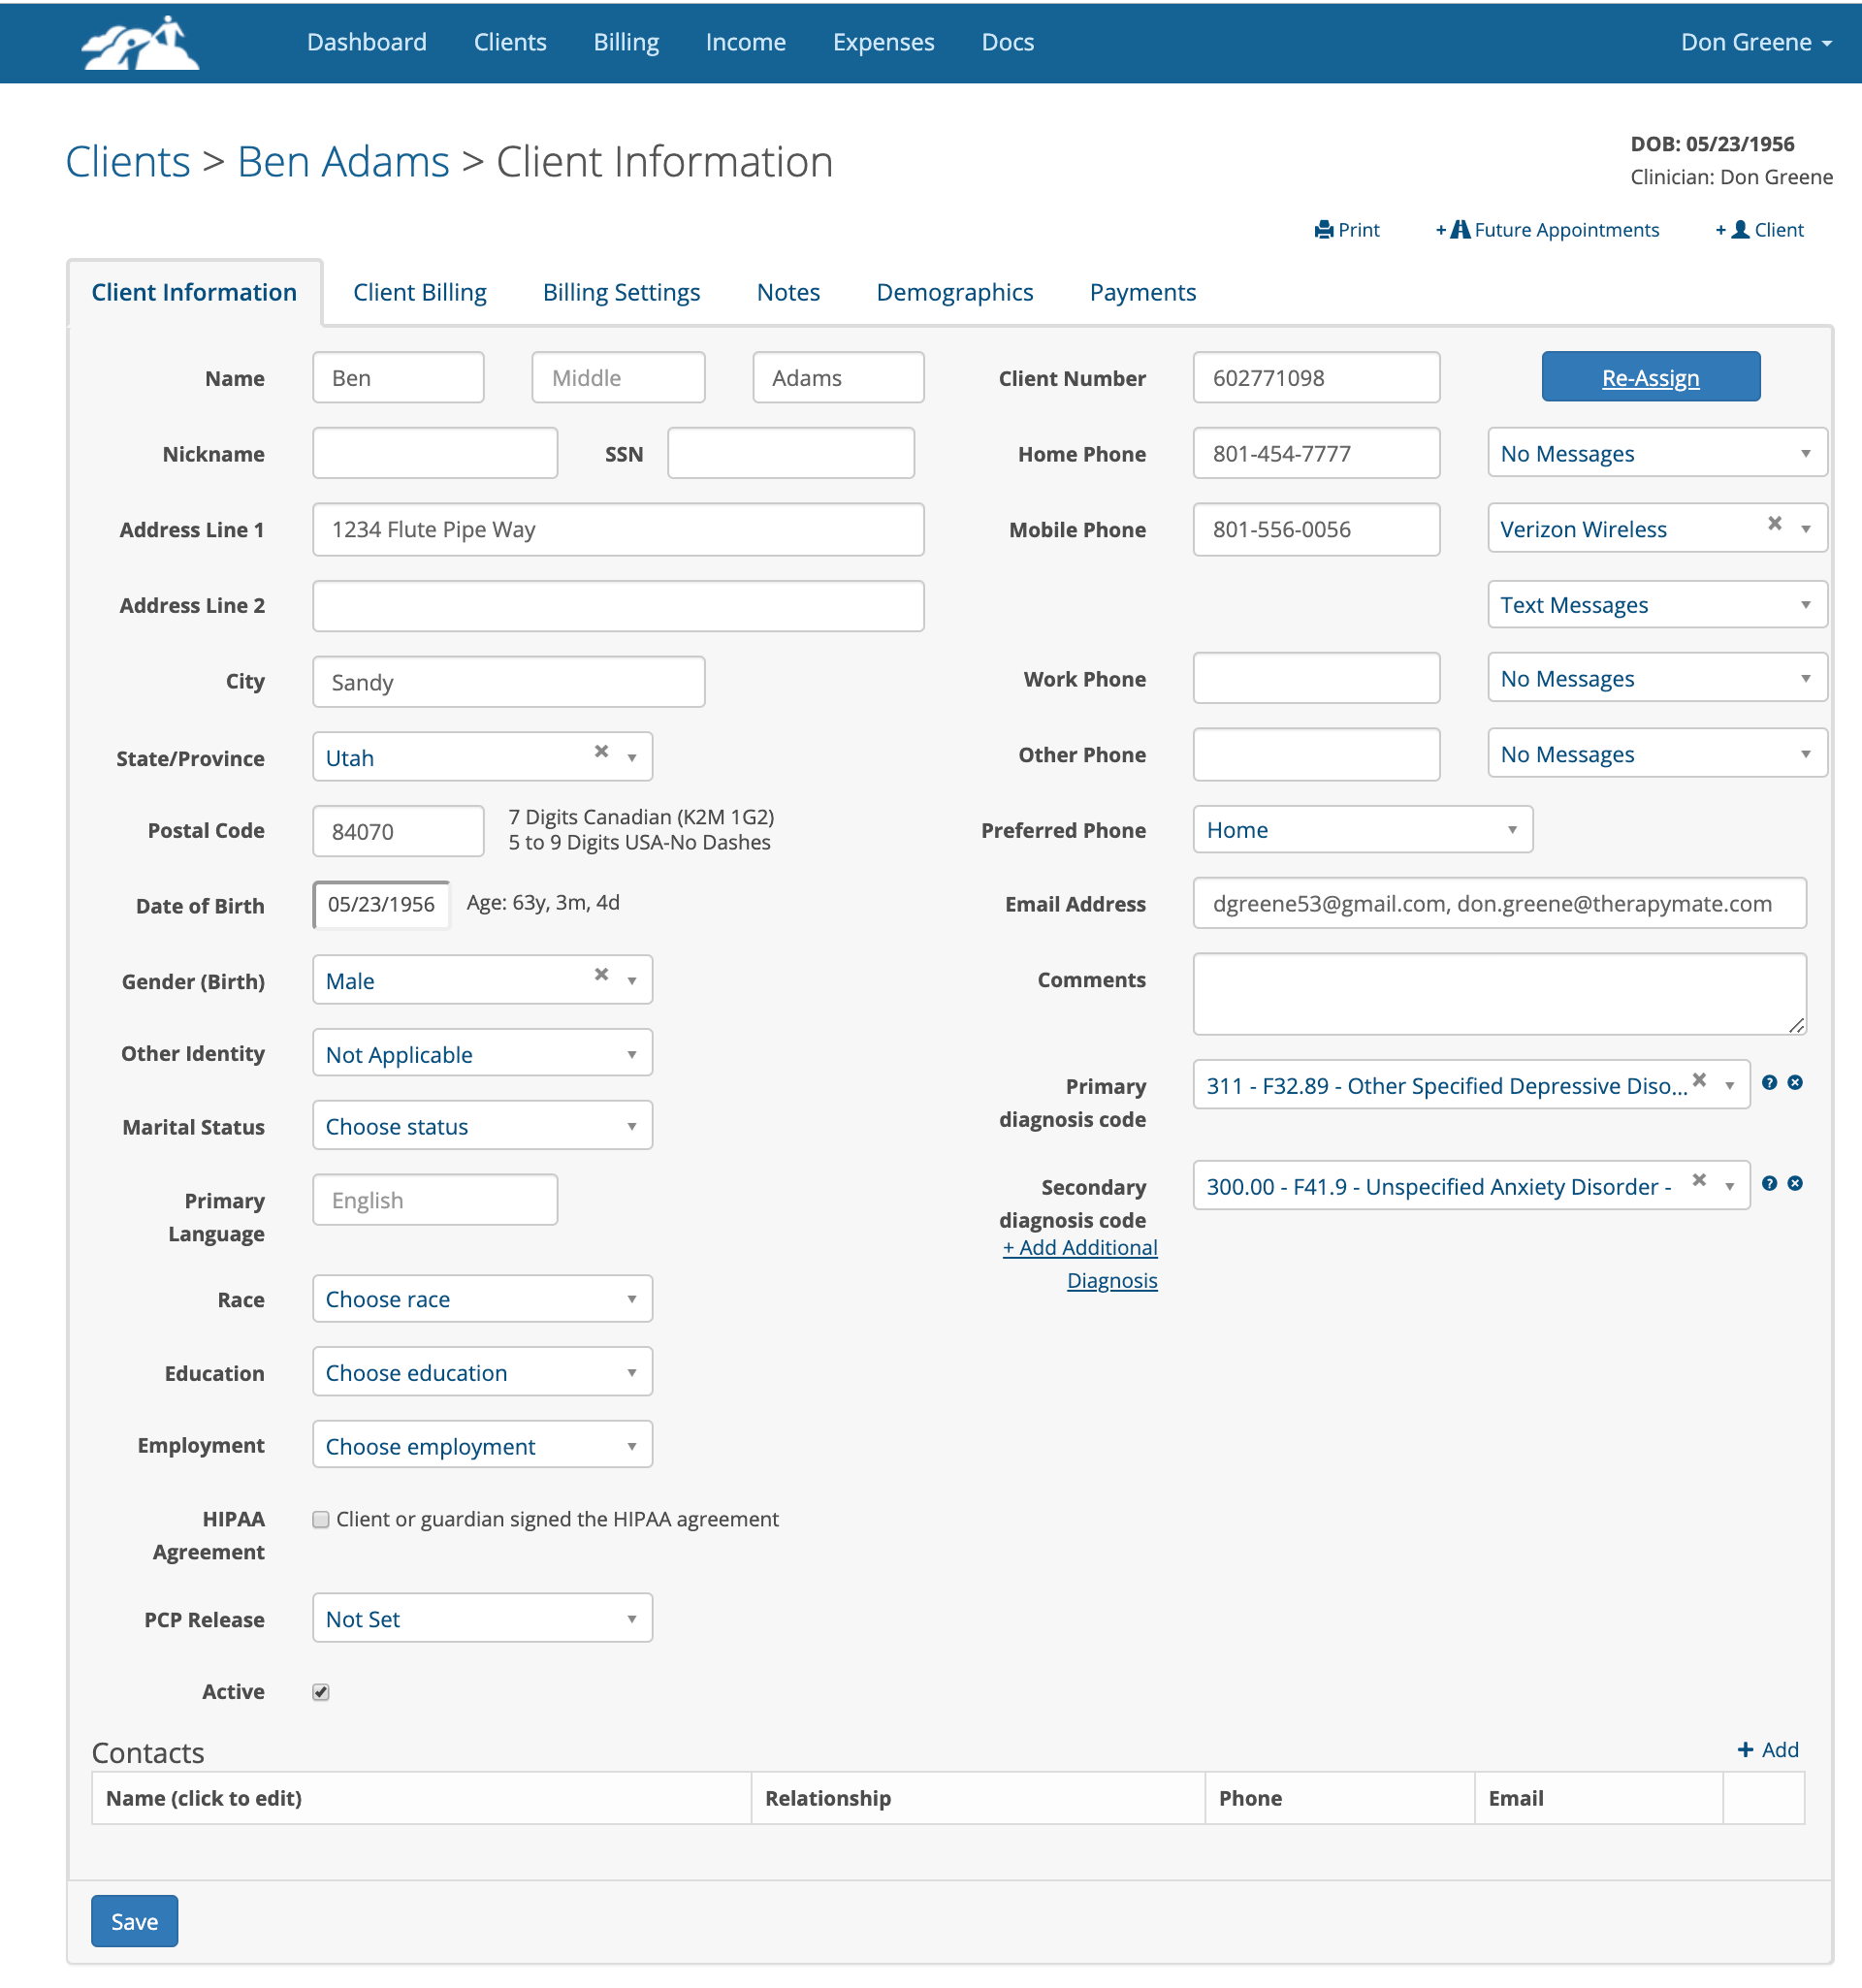This screenshot has height=1988, width=1862.
Task: Open the Billing menu item
Action: click(x=626, y=42)
